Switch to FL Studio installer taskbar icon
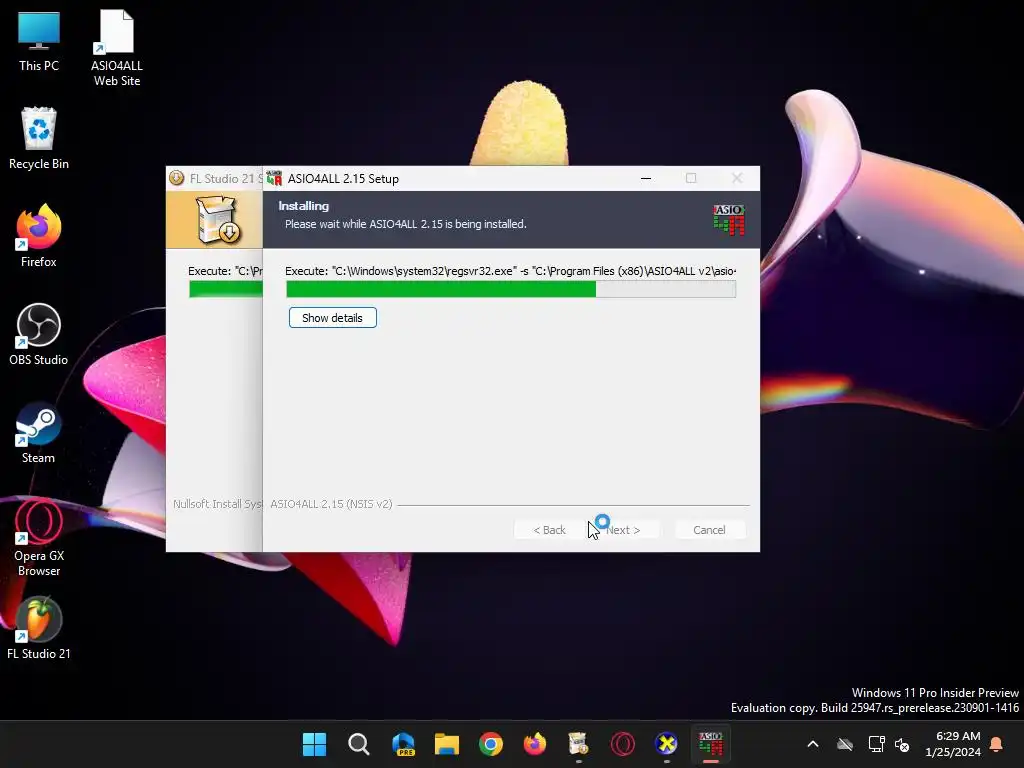The height and width of the screenshot is (768, 1024). (579, 744)
